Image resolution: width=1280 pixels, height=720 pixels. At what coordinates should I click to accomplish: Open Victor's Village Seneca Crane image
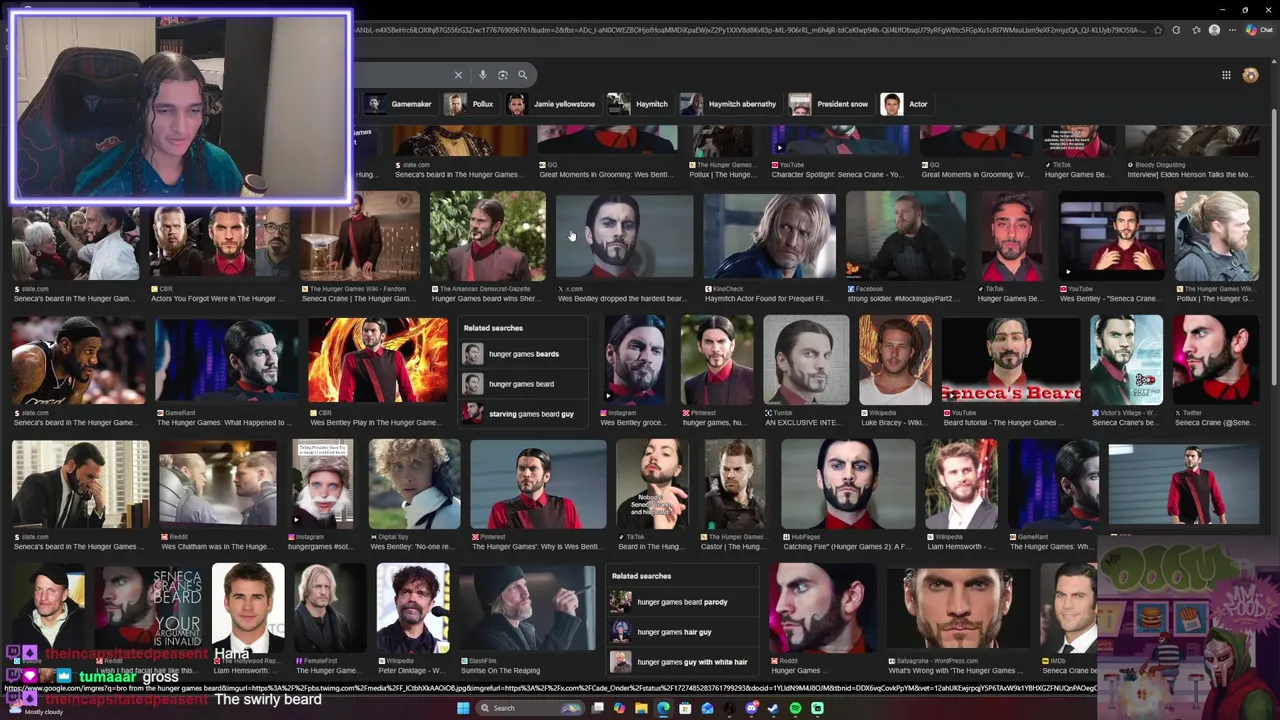(1127, 360)
